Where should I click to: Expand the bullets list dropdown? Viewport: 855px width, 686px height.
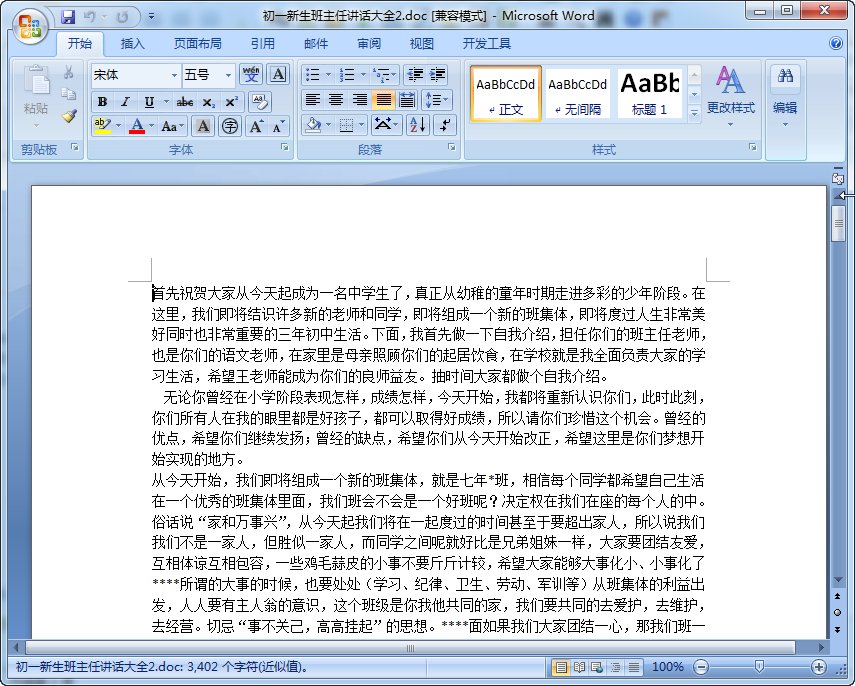pyautogui.click(x=328, y=74)
